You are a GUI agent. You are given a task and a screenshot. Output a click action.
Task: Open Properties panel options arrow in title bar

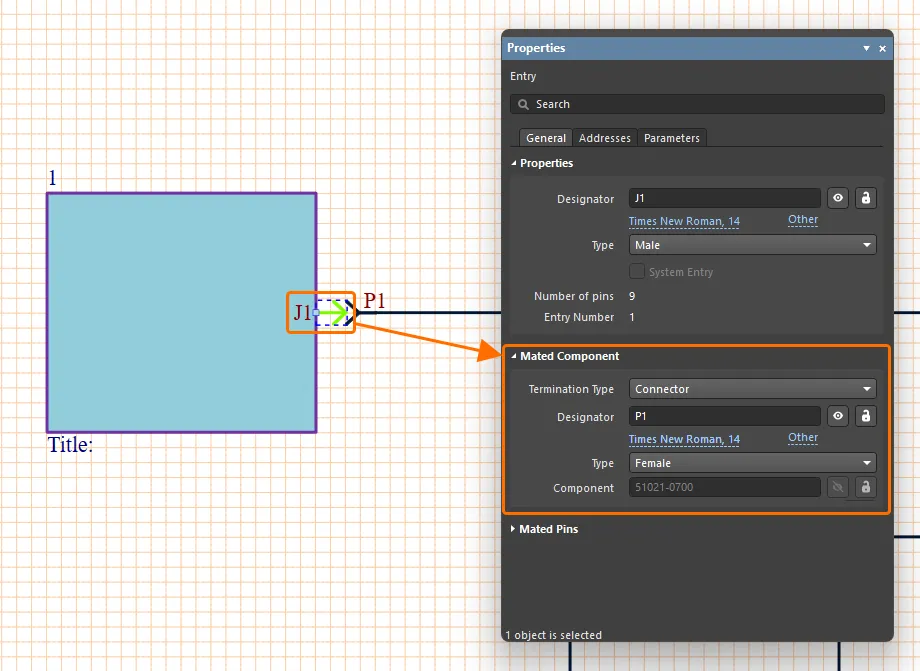pyautogui.click(x=866, y=48)
